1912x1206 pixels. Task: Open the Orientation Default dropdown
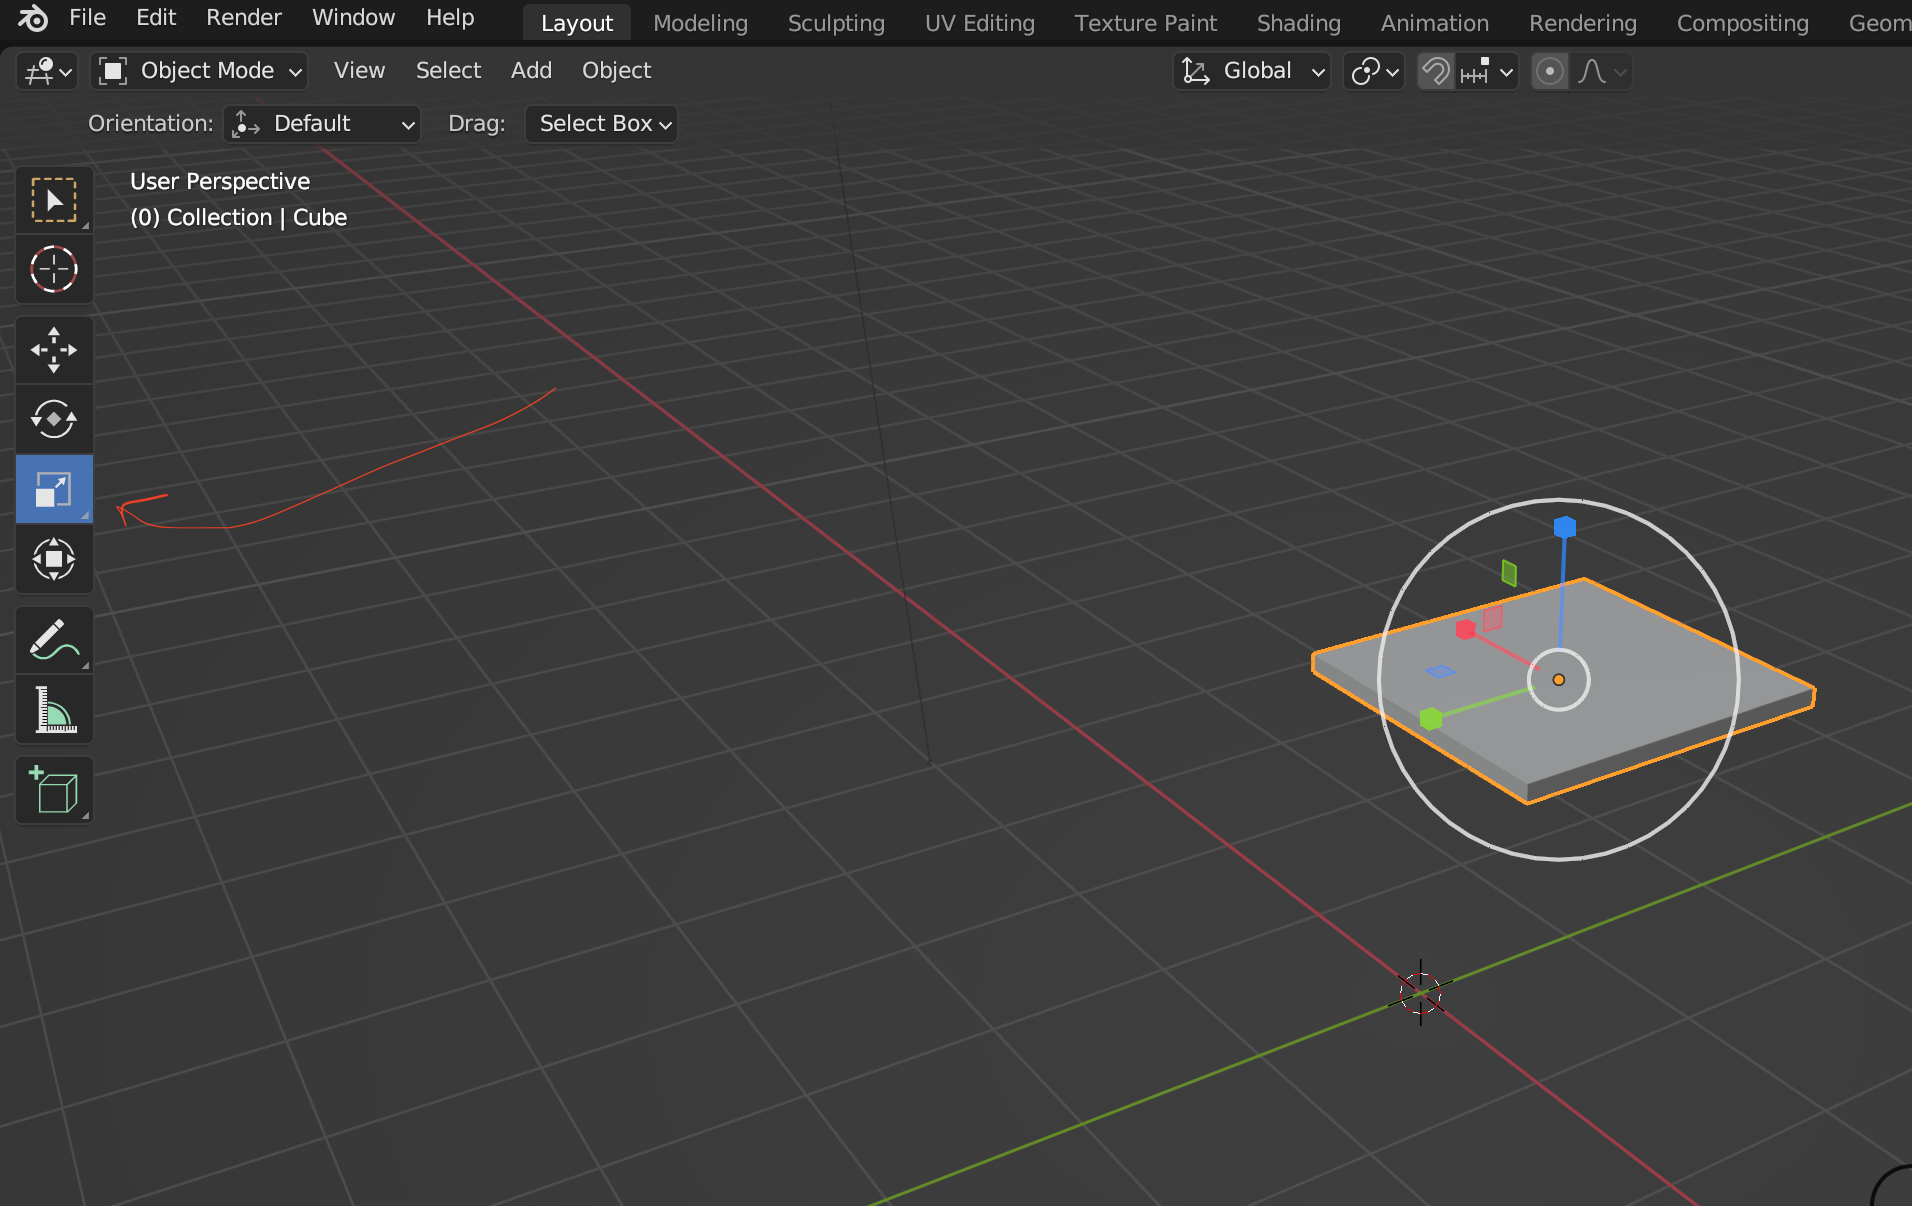click(x=321, y=124)
